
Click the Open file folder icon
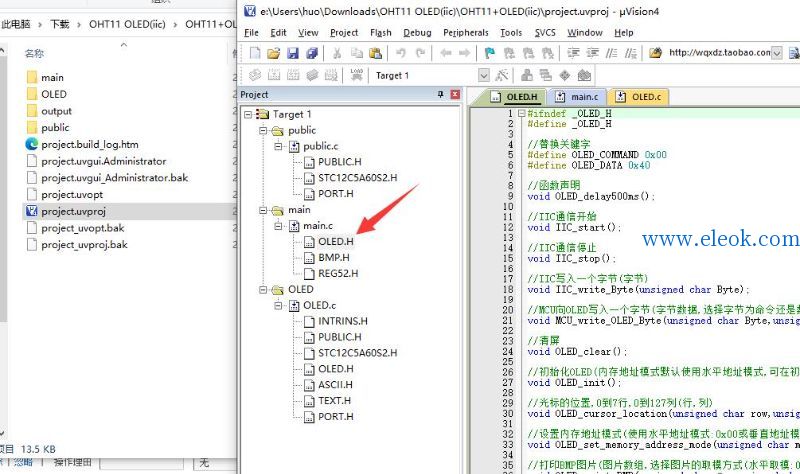click(x=273, y=53)
